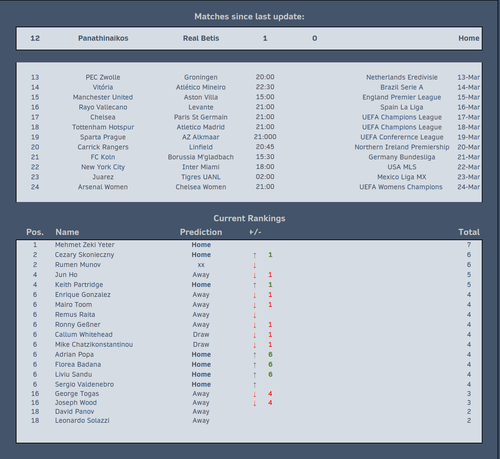
Task: Select Panathinaikos in the result row
Action: pos(103,38)
